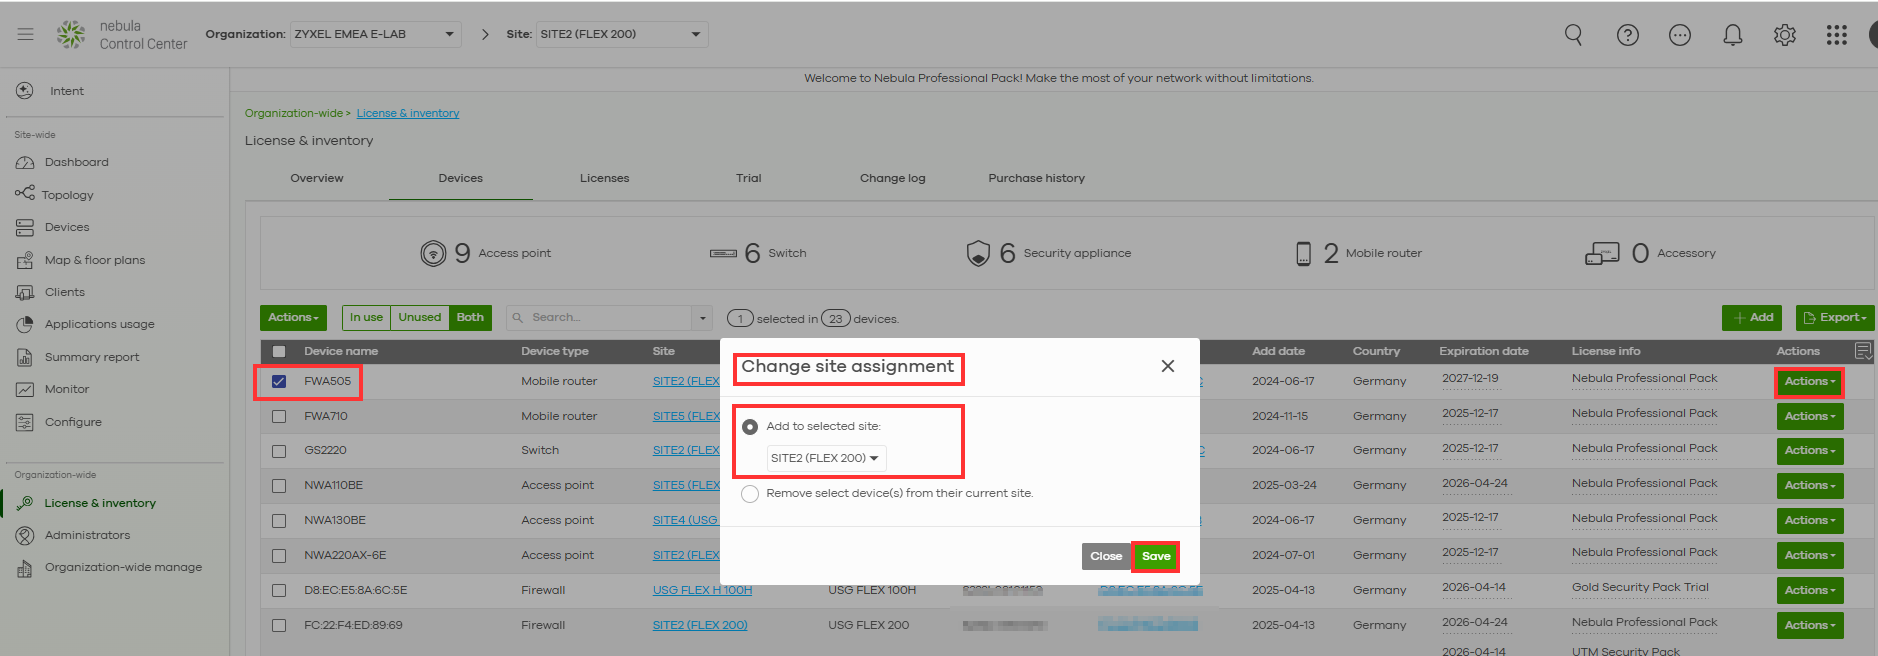Image resolution: width=1878 pixels, height=656 pixels.
Task: Open License & inventory in sidebar
Action: click(100, 503)
